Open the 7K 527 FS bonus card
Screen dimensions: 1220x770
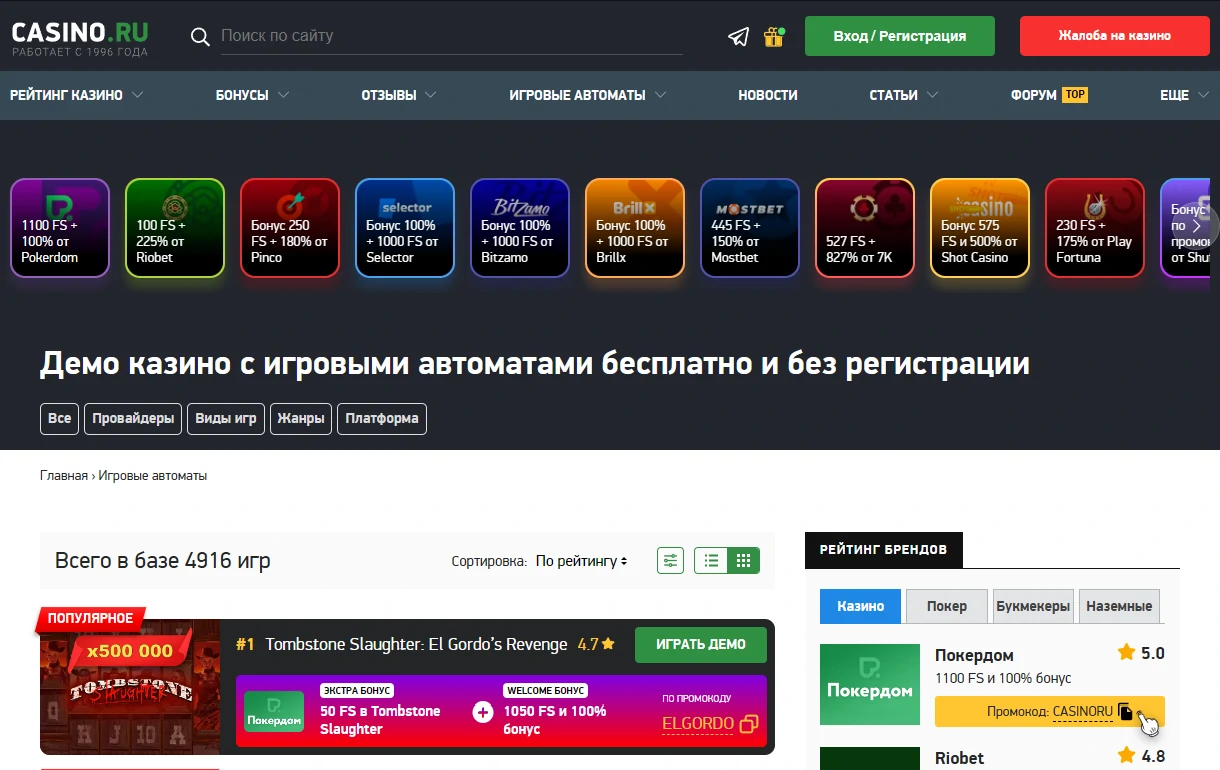pyautogui.click(x=865, y=228)
